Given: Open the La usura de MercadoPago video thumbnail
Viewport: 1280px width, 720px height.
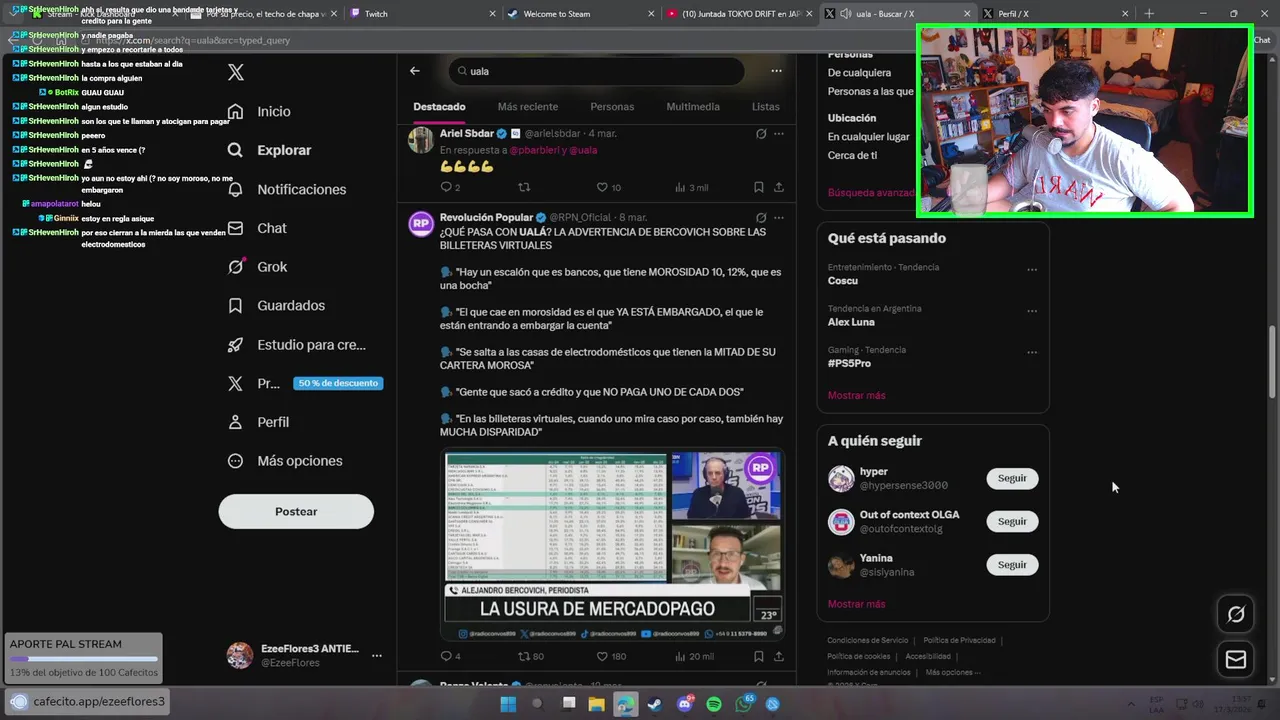Looking at the screenshot, I should point(612,545).
